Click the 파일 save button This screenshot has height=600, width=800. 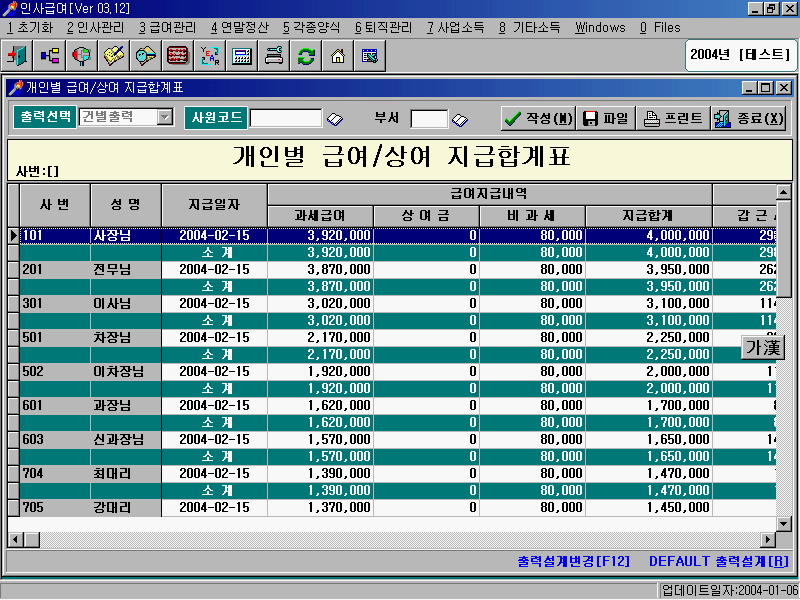tap(606, 118)
